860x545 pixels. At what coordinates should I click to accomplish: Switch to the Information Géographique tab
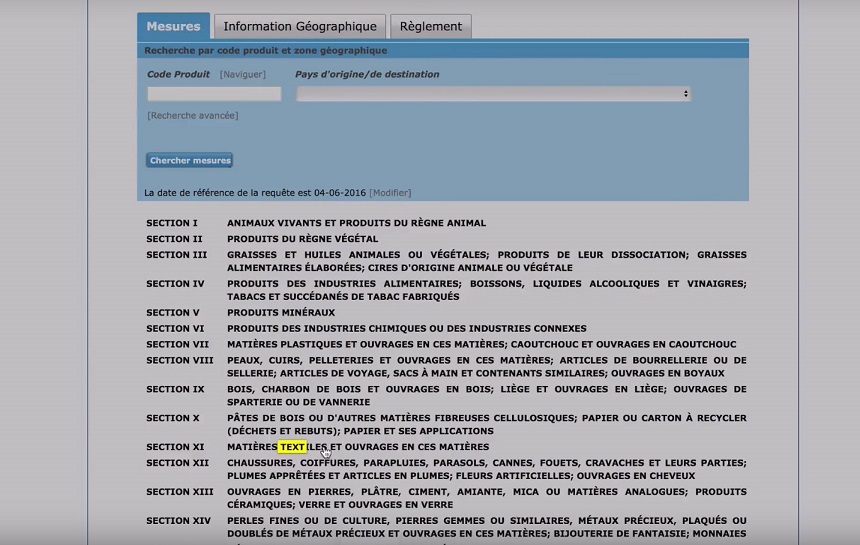click(300, 27)
